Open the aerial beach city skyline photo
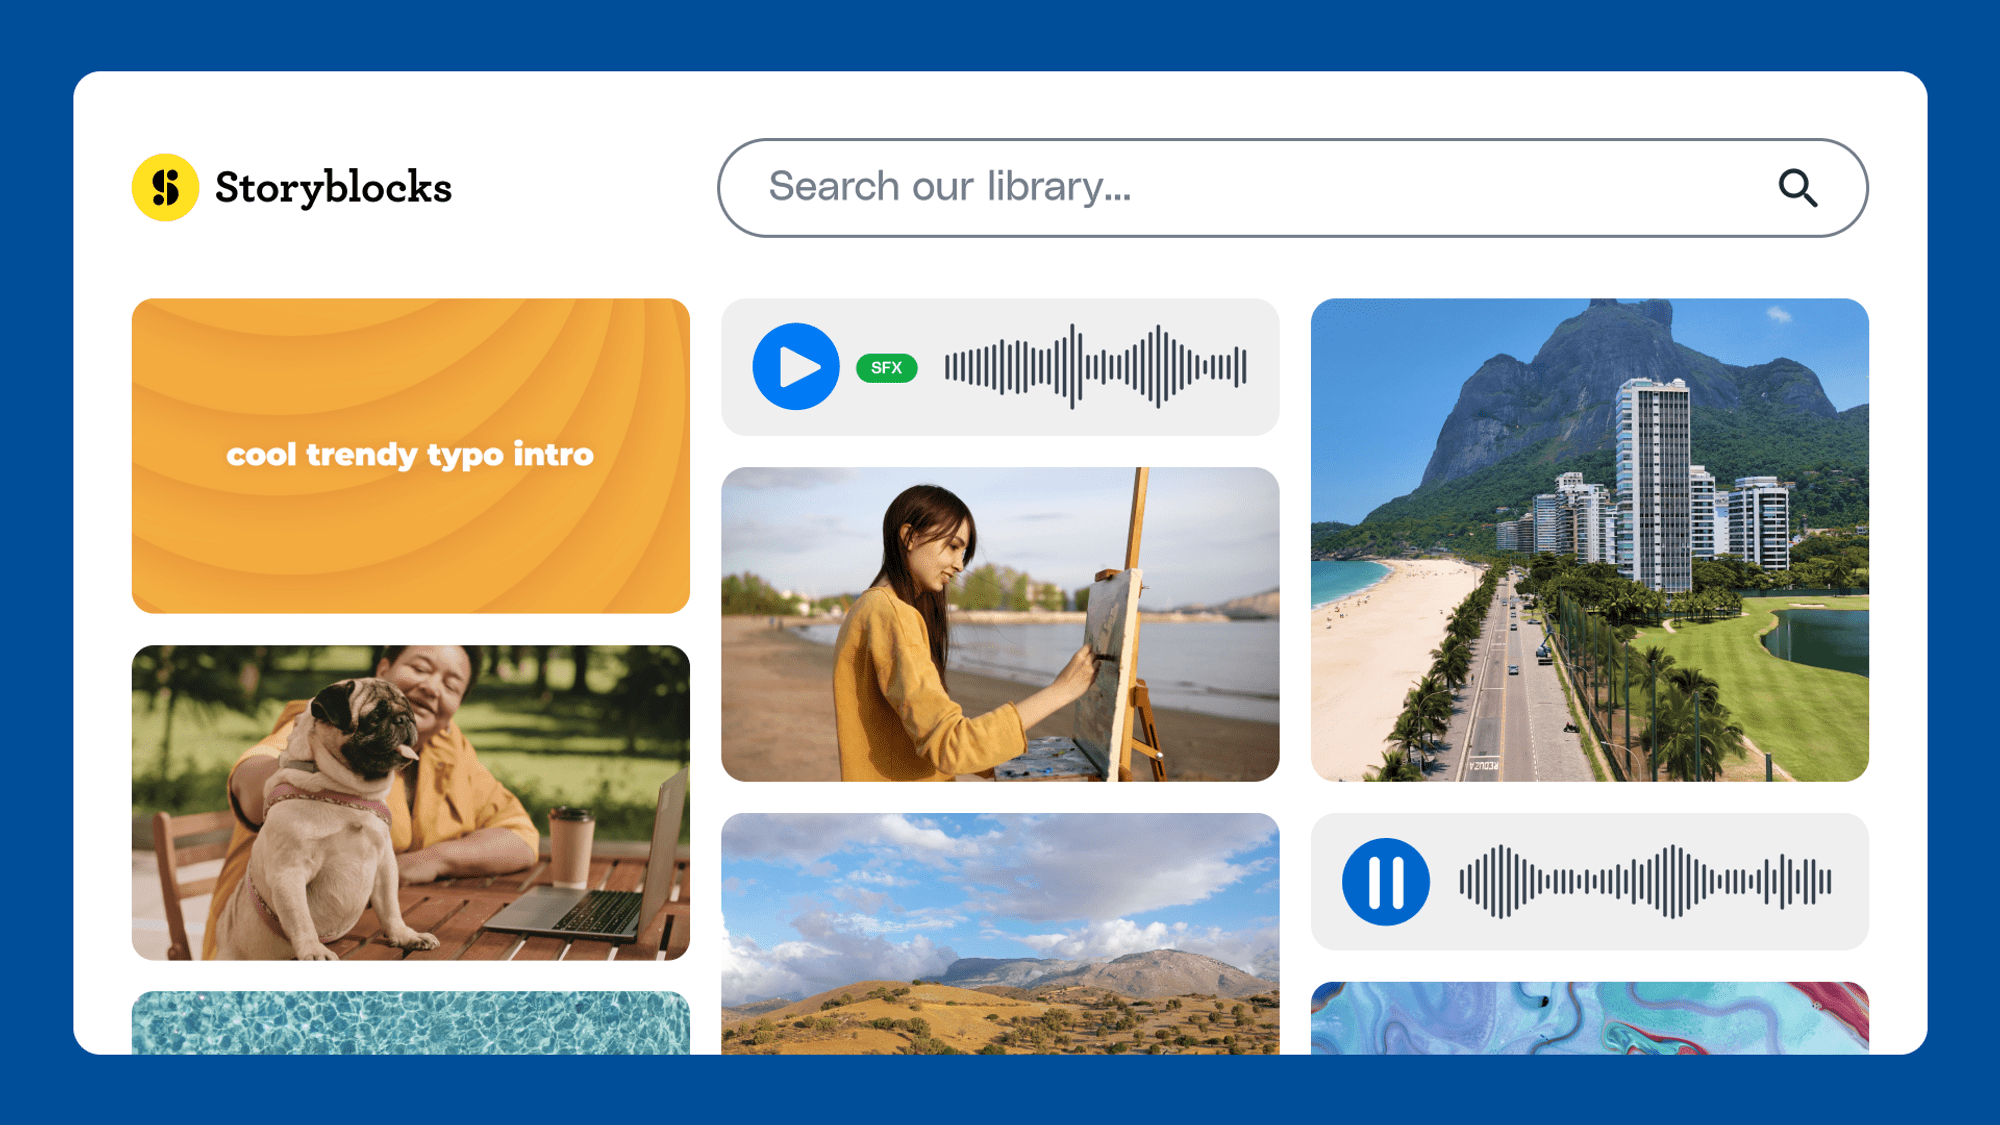 1589,539
